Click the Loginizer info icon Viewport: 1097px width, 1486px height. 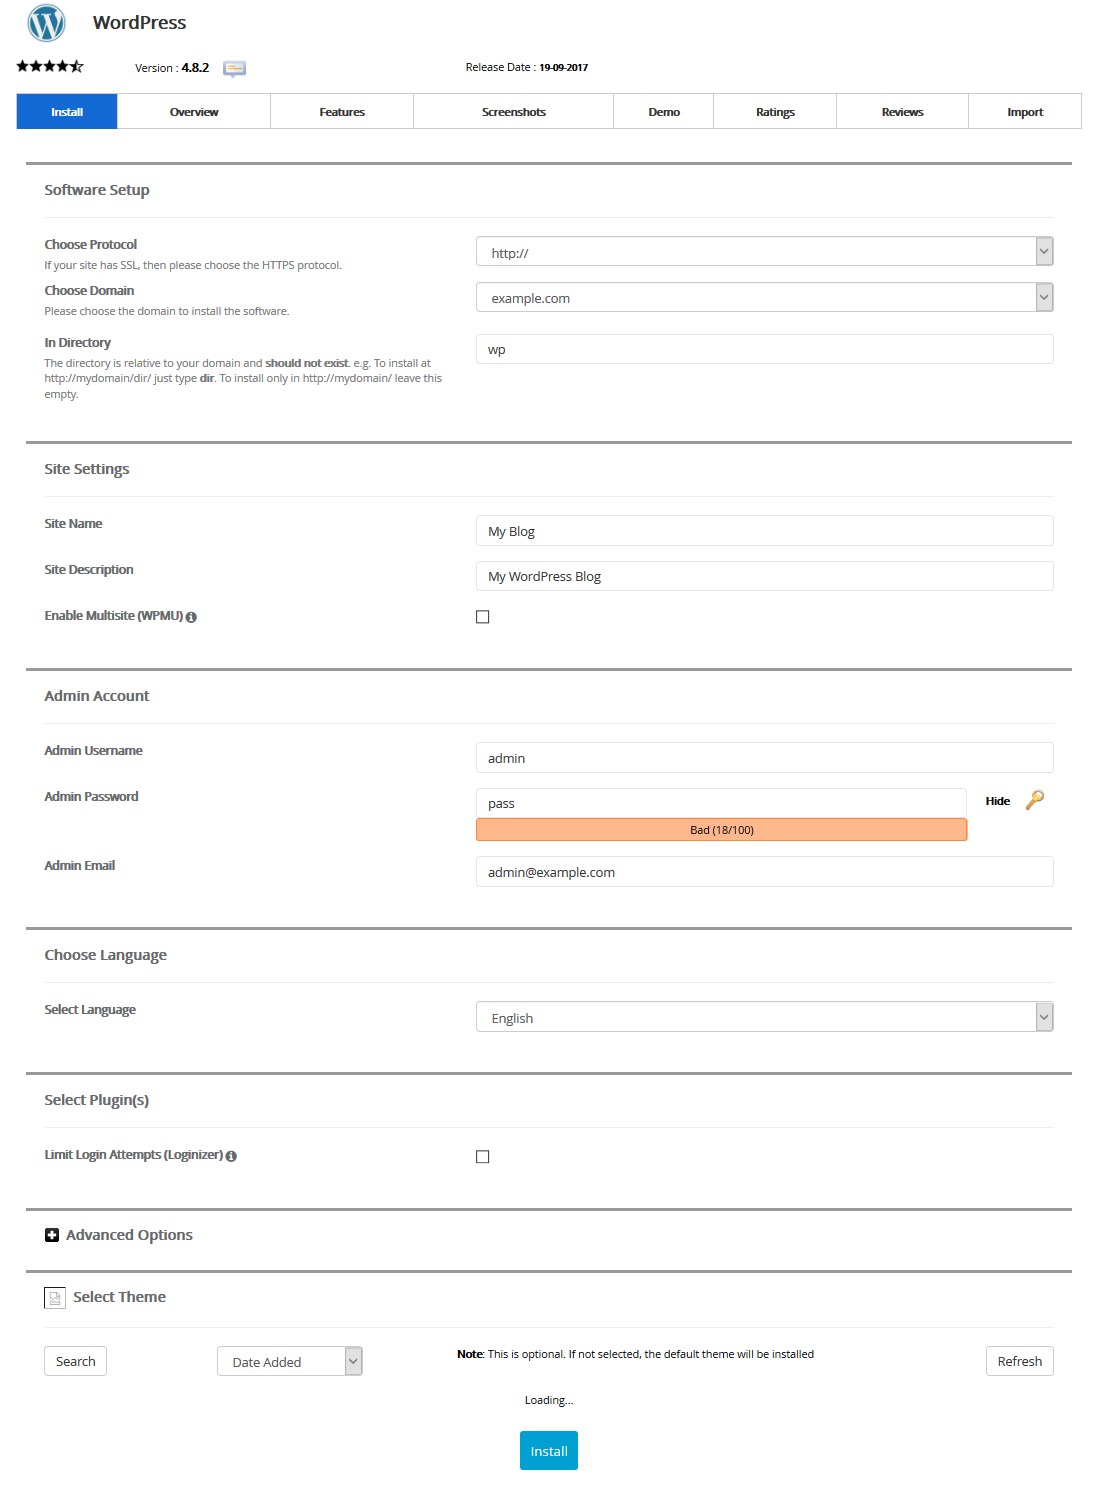click(x=231, y=1156)
